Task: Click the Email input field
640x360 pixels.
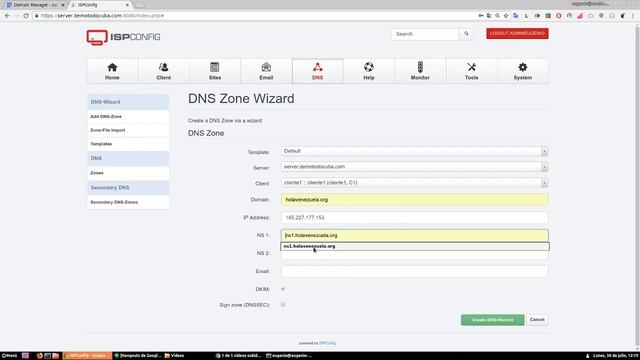Action: 415,271
